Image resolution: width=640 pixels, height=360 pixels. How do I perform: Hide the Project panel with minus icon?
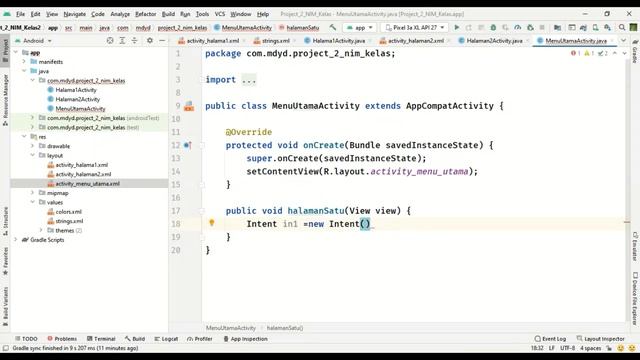162,41
